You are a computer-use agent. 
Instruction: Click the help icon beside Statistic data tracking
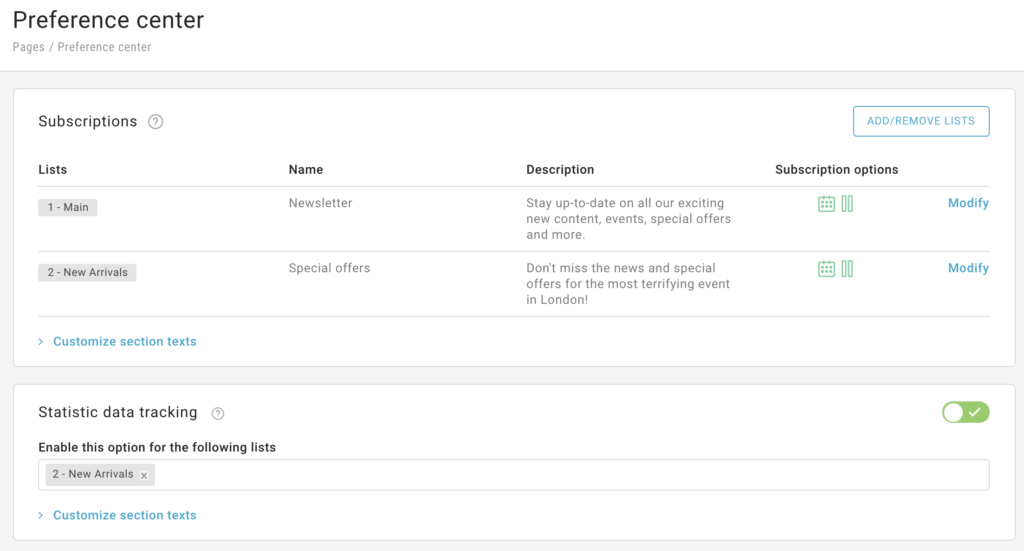218,413
